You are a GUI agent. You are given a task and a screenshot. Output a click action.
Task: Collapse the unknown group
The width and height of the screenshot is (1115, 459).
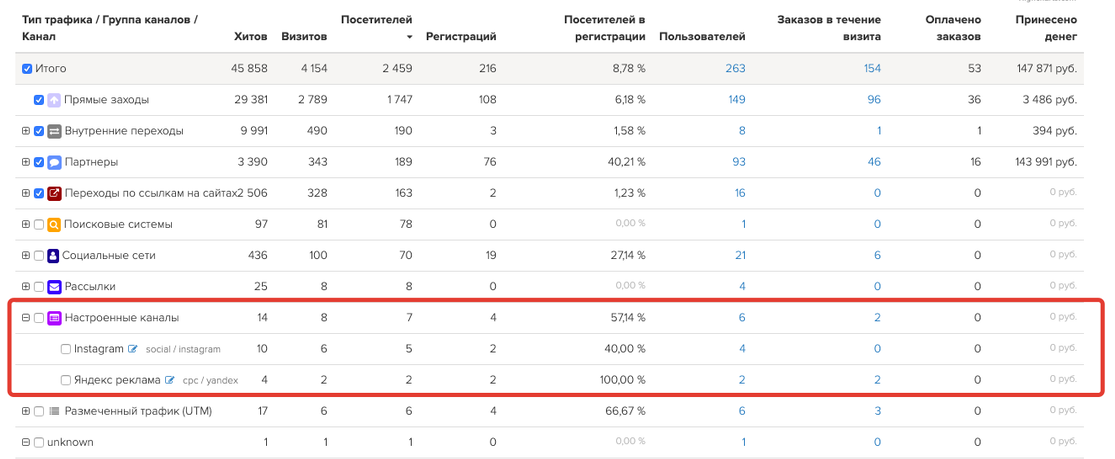pyautogui.click(x=26, y=442)
